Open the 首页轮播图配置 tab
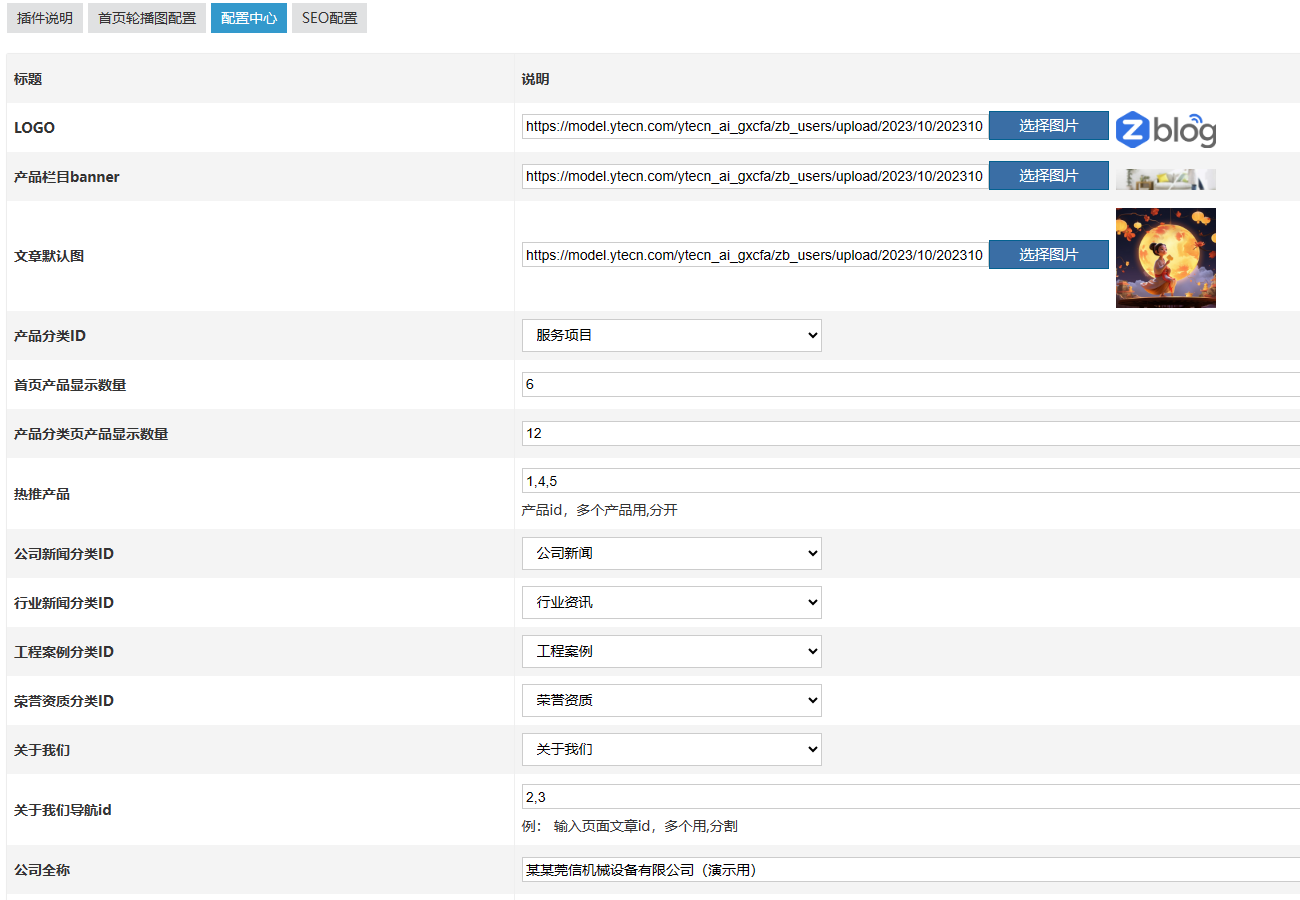The height and width of the screenshot is (900, 1300). [147, 18]
